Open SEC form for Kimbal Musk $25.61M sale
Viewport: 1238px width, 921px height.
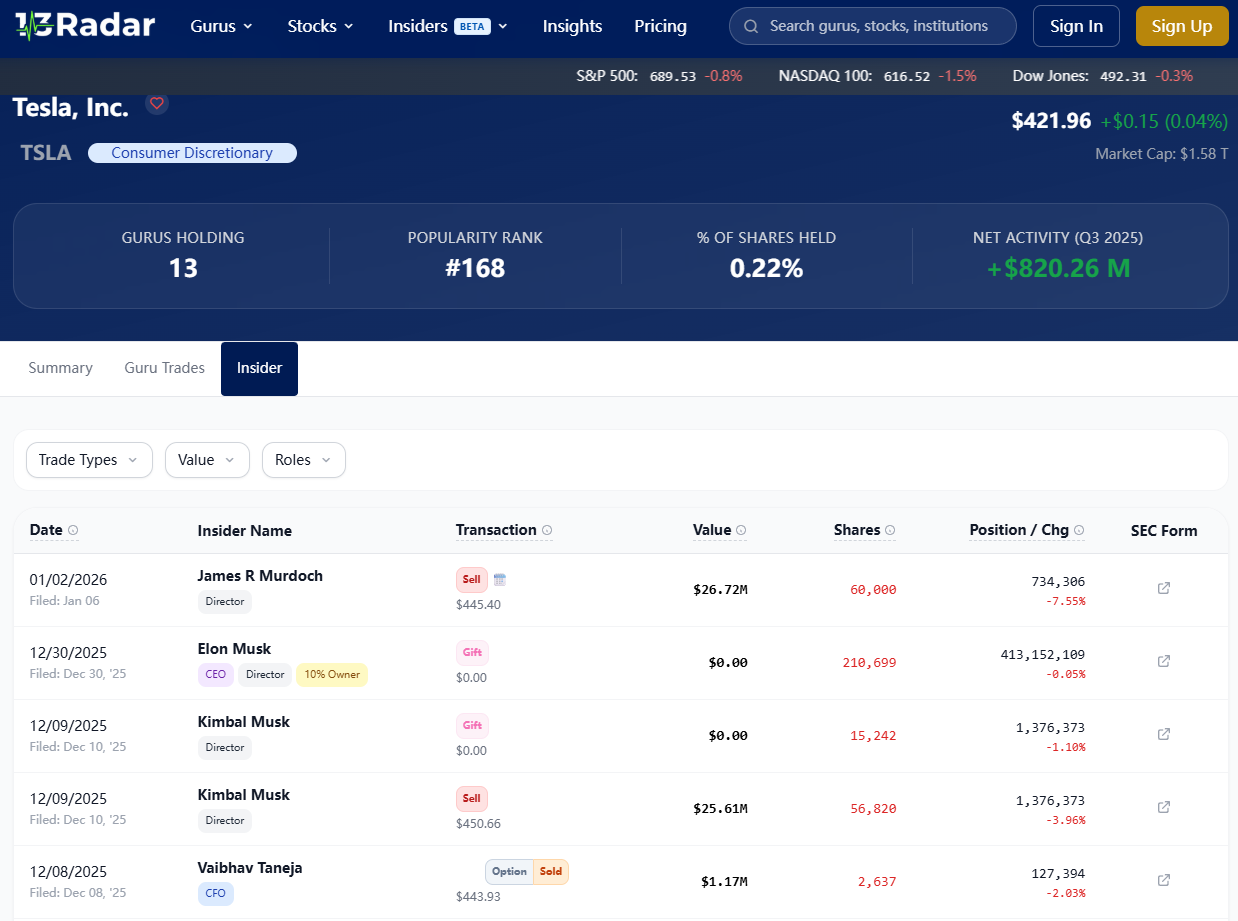click(1164, 807)
